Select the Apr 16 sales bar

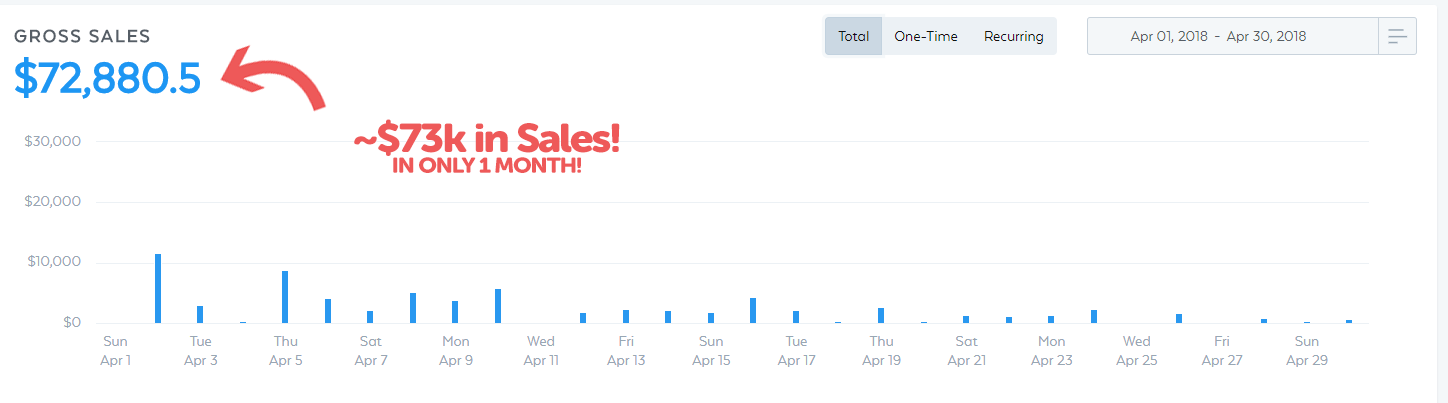[753, 310]
